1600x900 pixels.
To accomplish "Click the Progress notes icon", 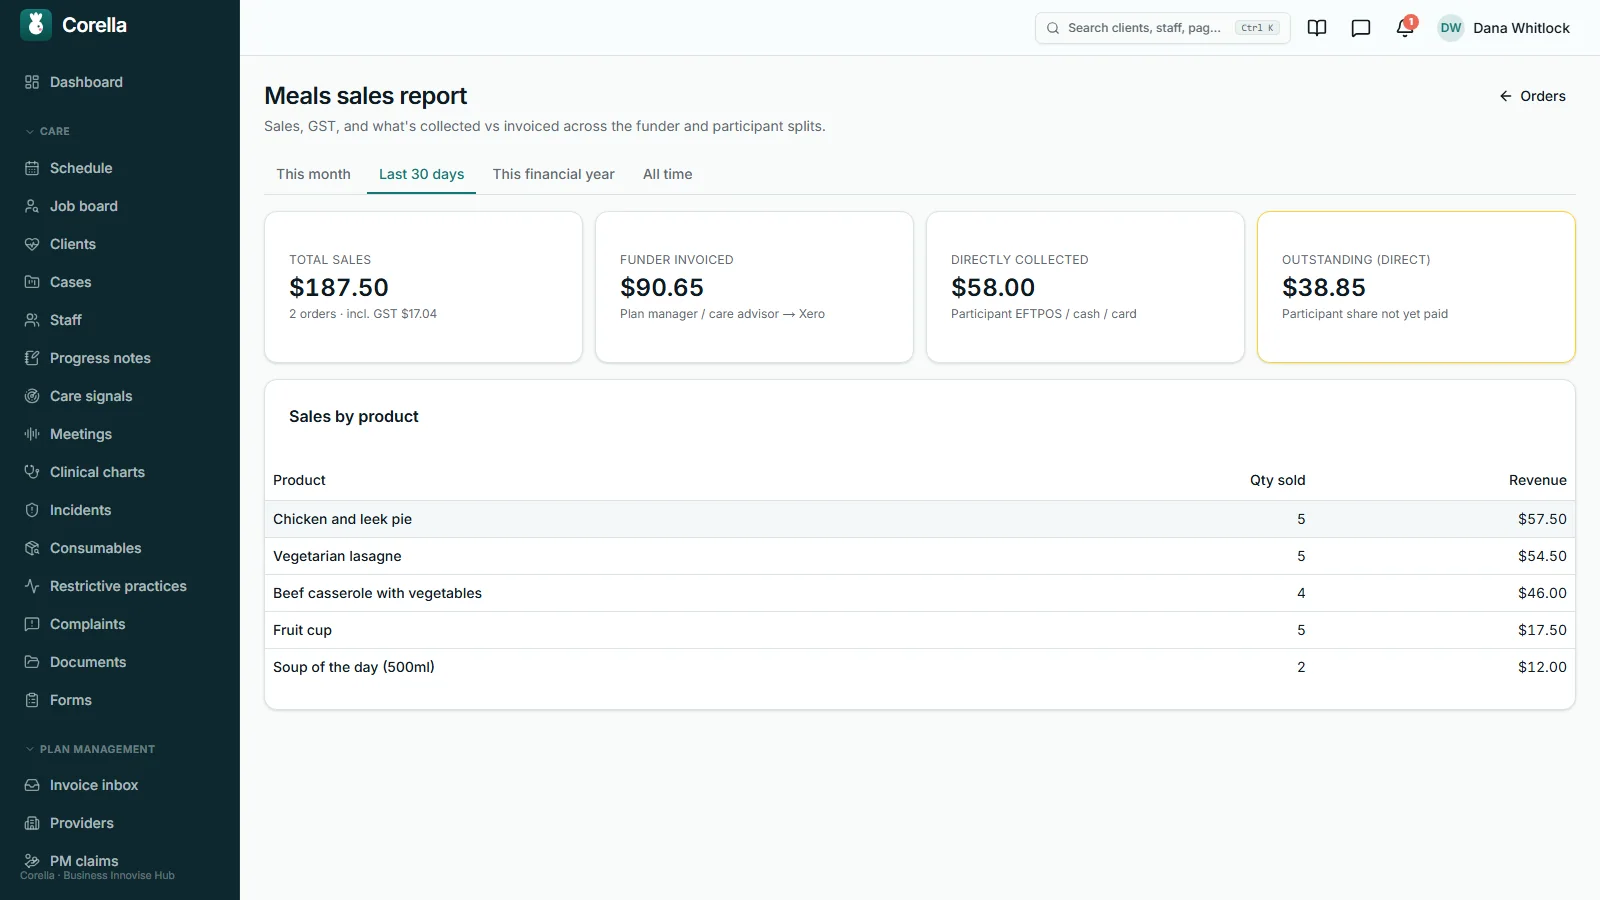I will point(32,358).
